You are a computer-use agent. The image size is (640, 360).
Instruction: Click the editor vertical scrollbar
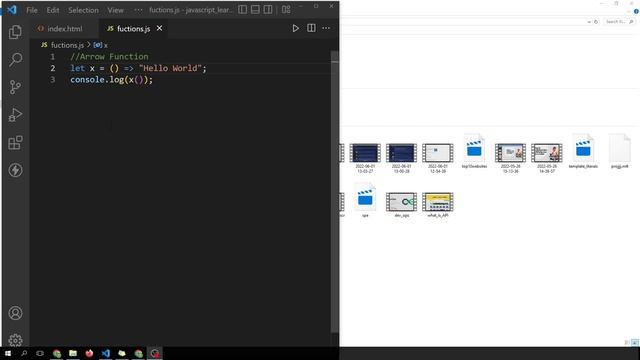335,192
